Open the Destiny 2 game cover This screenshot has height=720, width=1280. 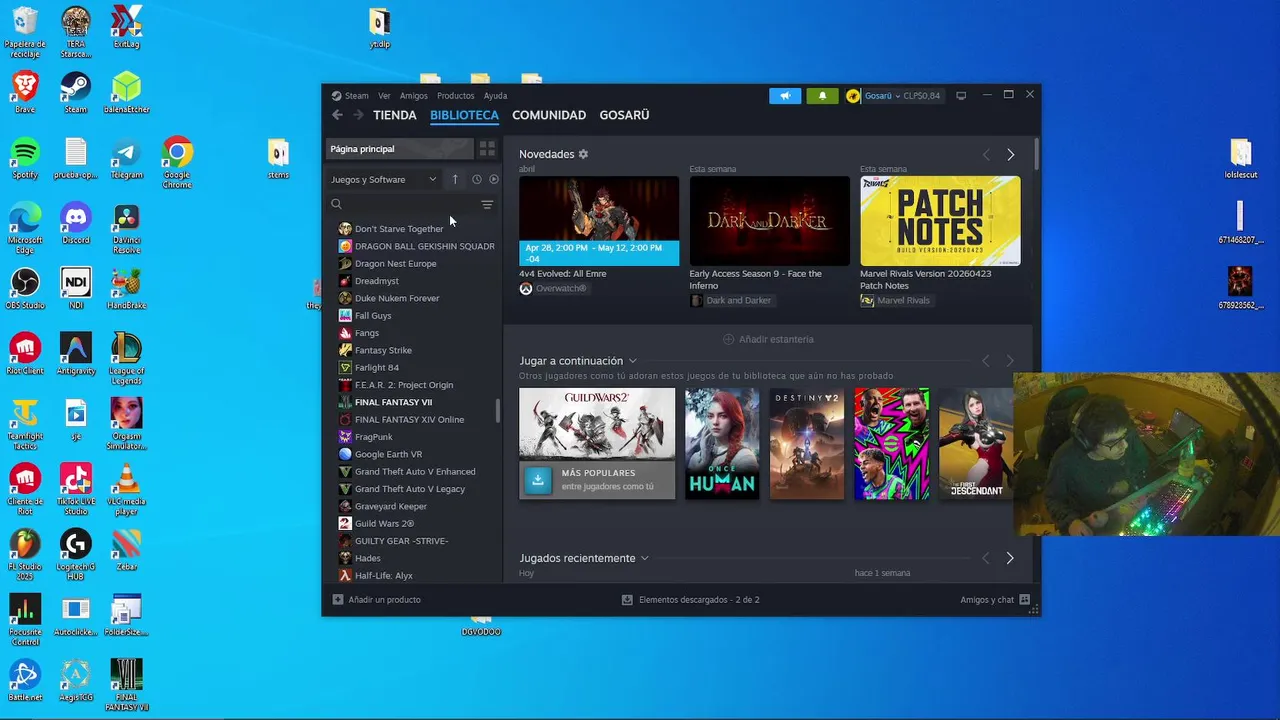[x=807, y=443]
